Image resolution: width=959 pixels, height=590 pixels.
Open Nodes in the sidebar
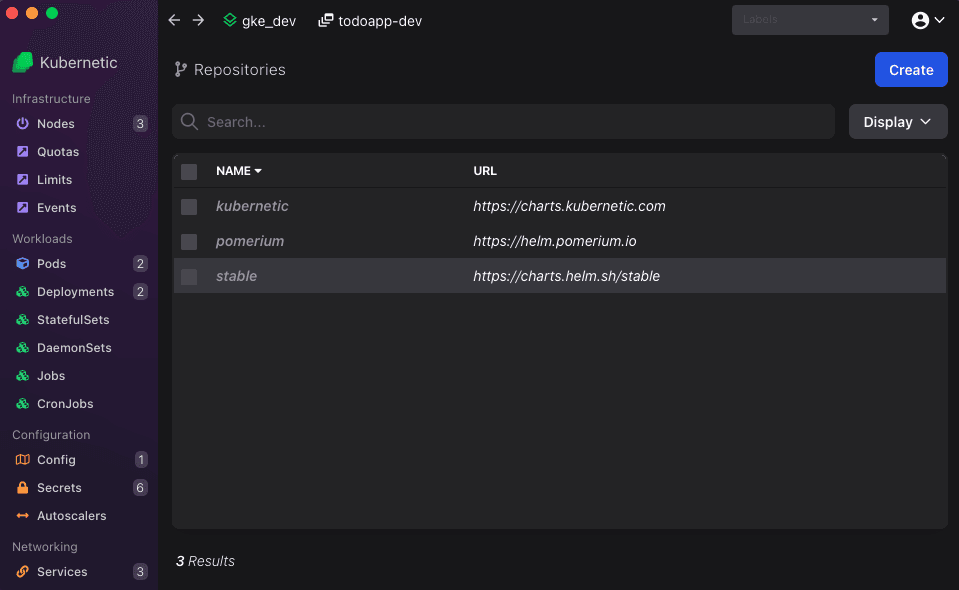[x=56, y=124]
